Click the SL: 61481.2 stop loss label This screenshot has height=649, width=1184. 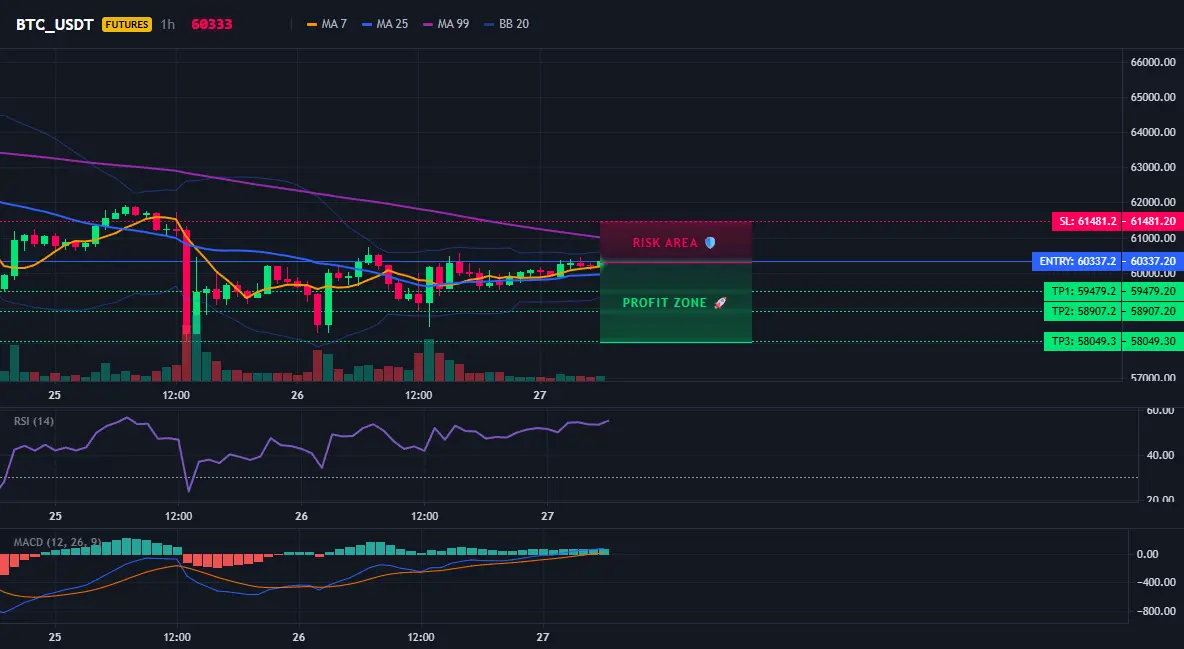tap(1087, 221)
